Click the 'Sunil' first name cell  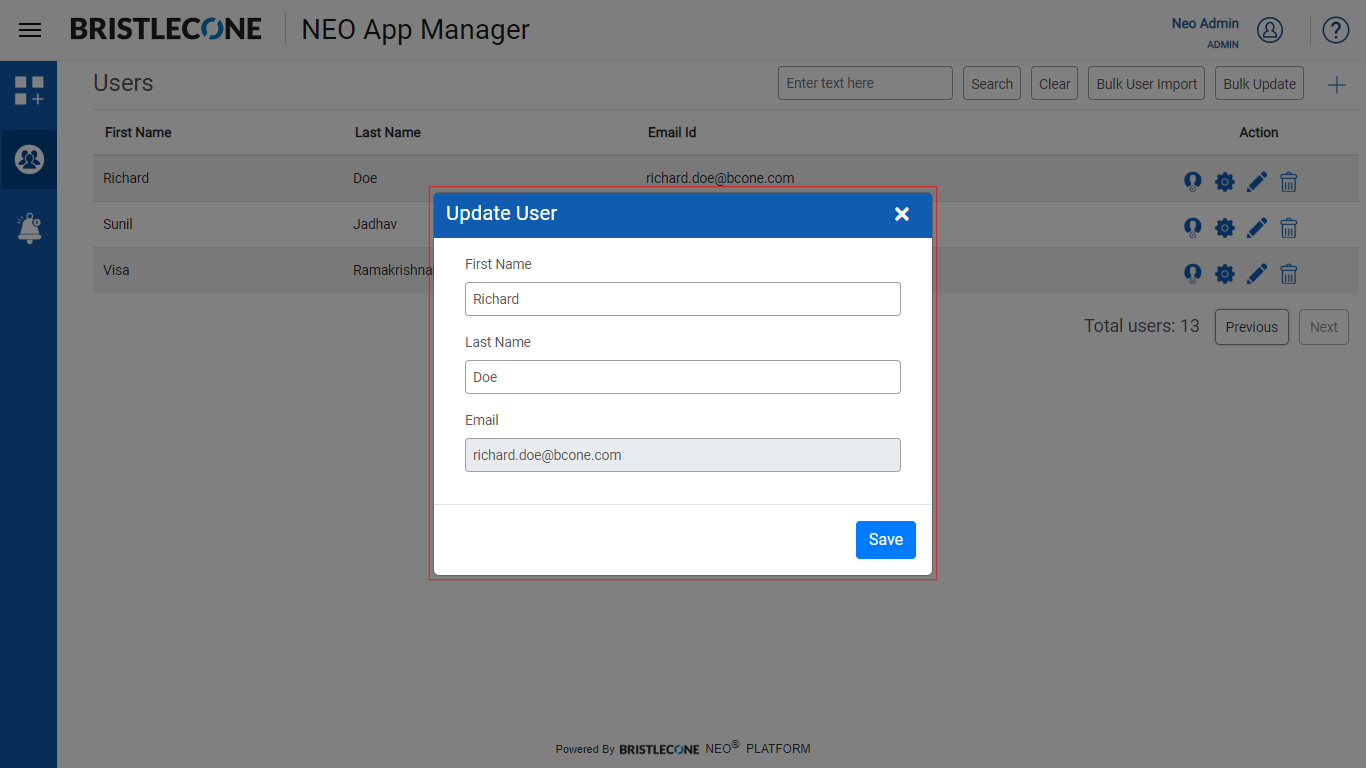118,224
